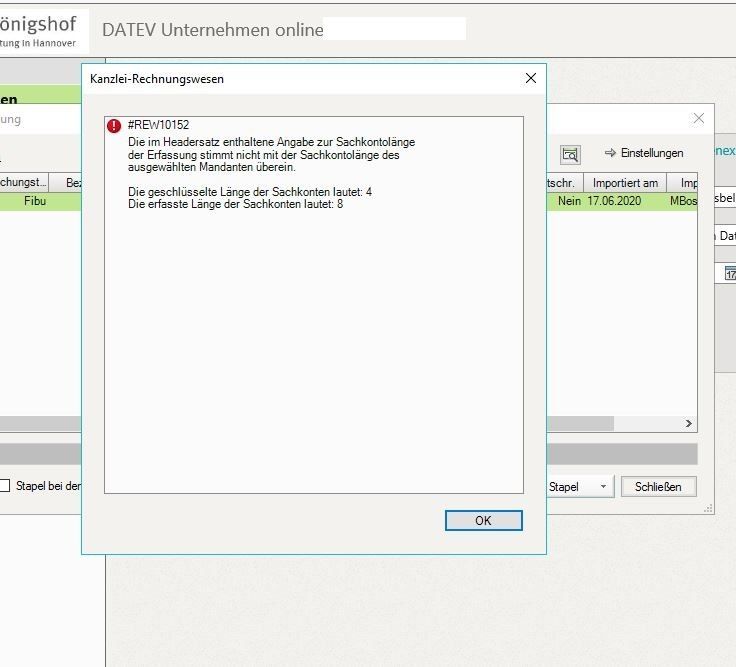Open the preview search icon next to Einstellungen

pos(570,154)
